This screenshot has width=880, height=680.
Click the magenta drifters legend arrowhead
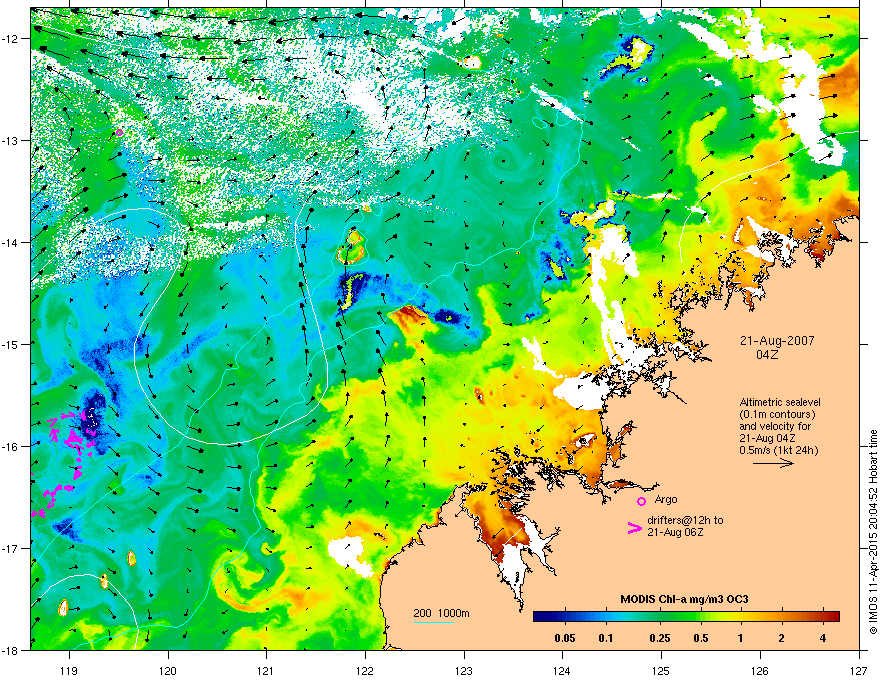click(634, 528)
